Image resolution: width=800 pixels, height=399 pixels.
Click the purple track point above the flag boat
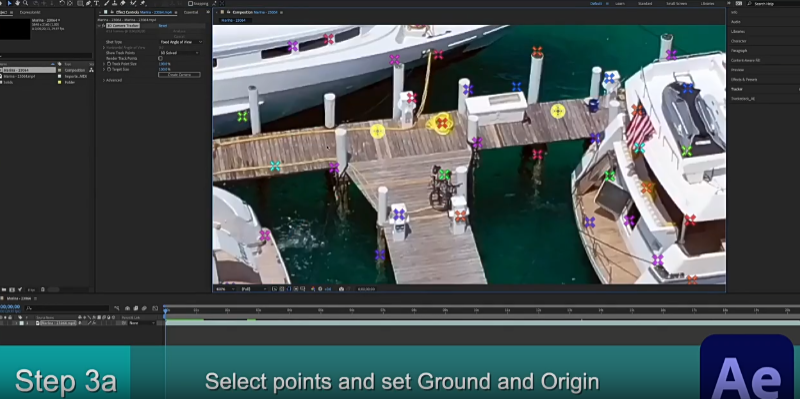(x=671, y=54)
